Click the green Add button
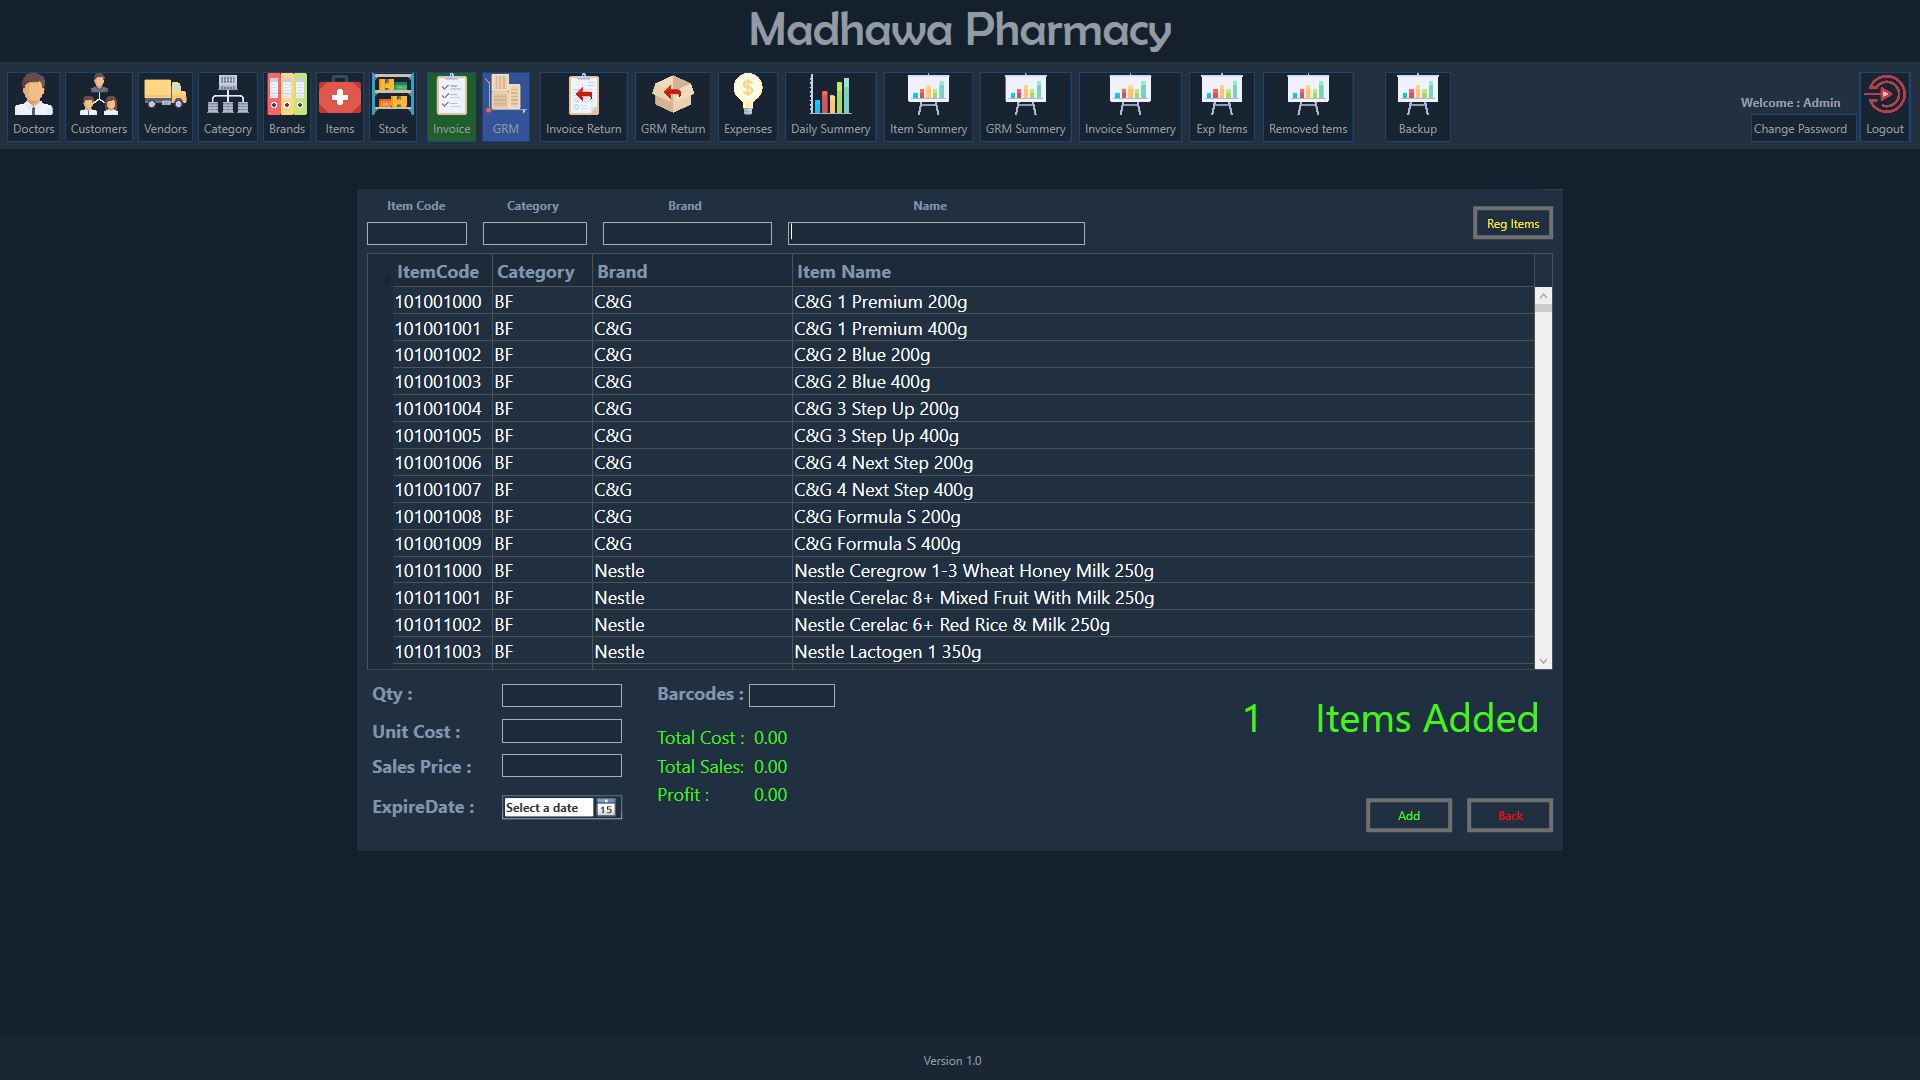Screen dimensions: 1920x1080 1409,816
